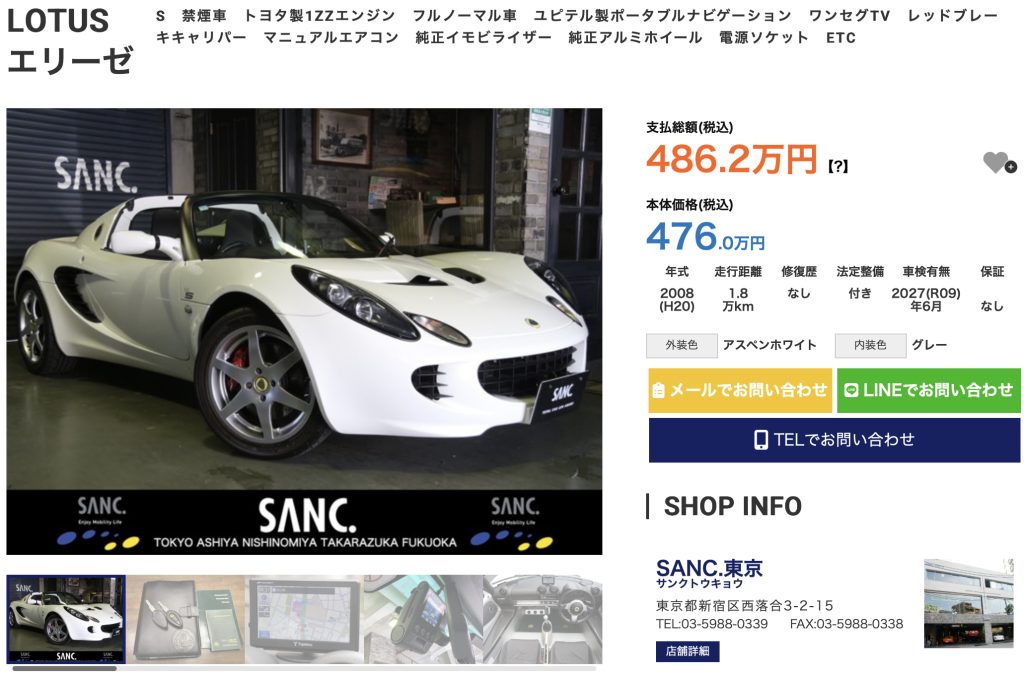
Task: View the SANC.東京 shop building photo
Action: [968, 603]
